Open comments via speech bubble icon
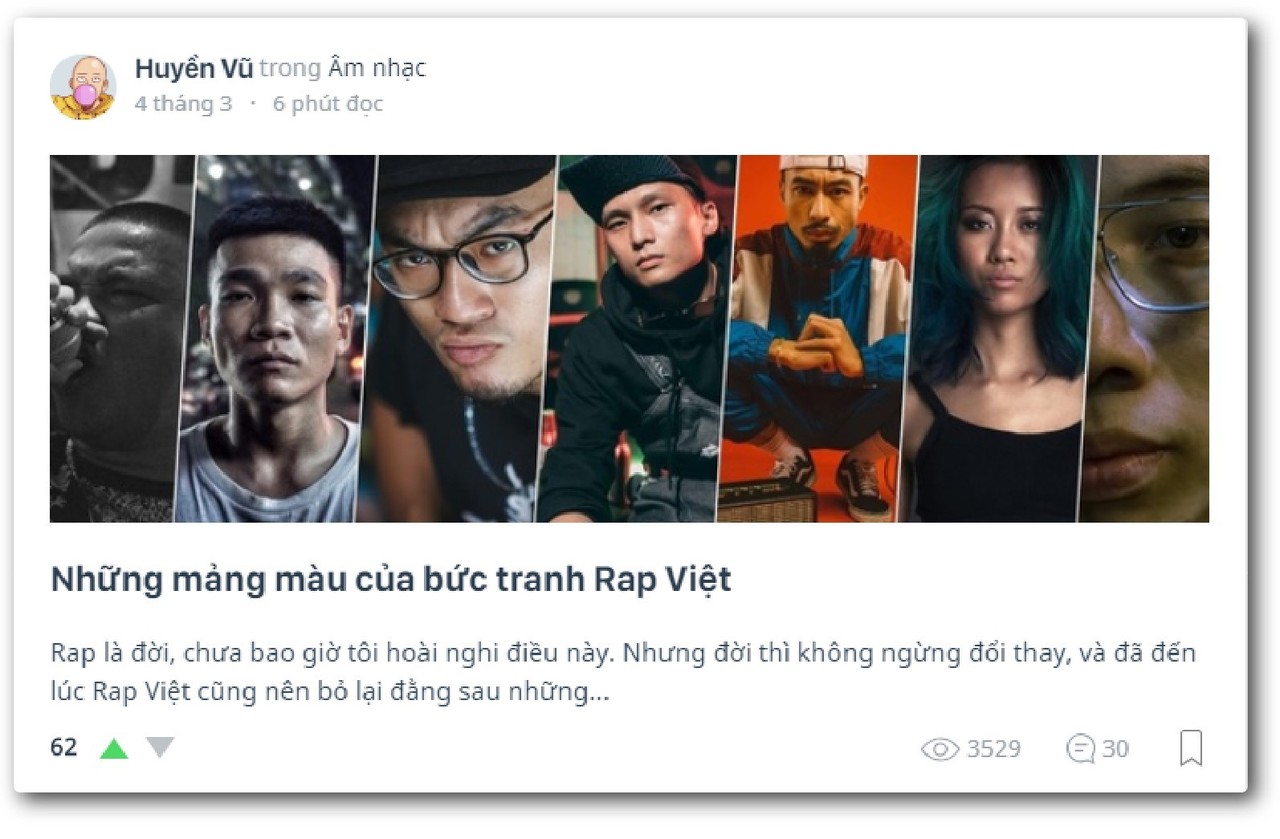 1081,749
